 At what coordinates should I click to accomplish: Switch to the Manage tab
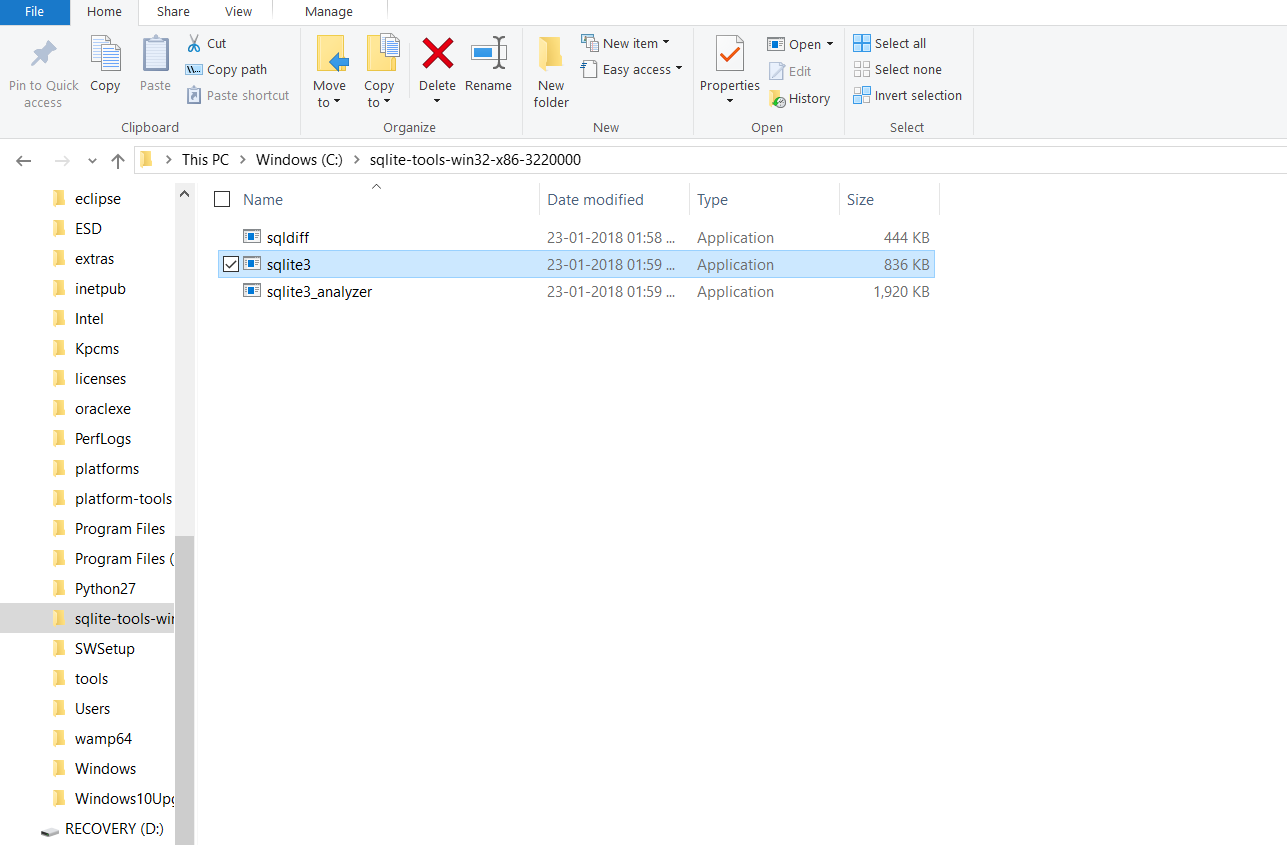(329, 12)
